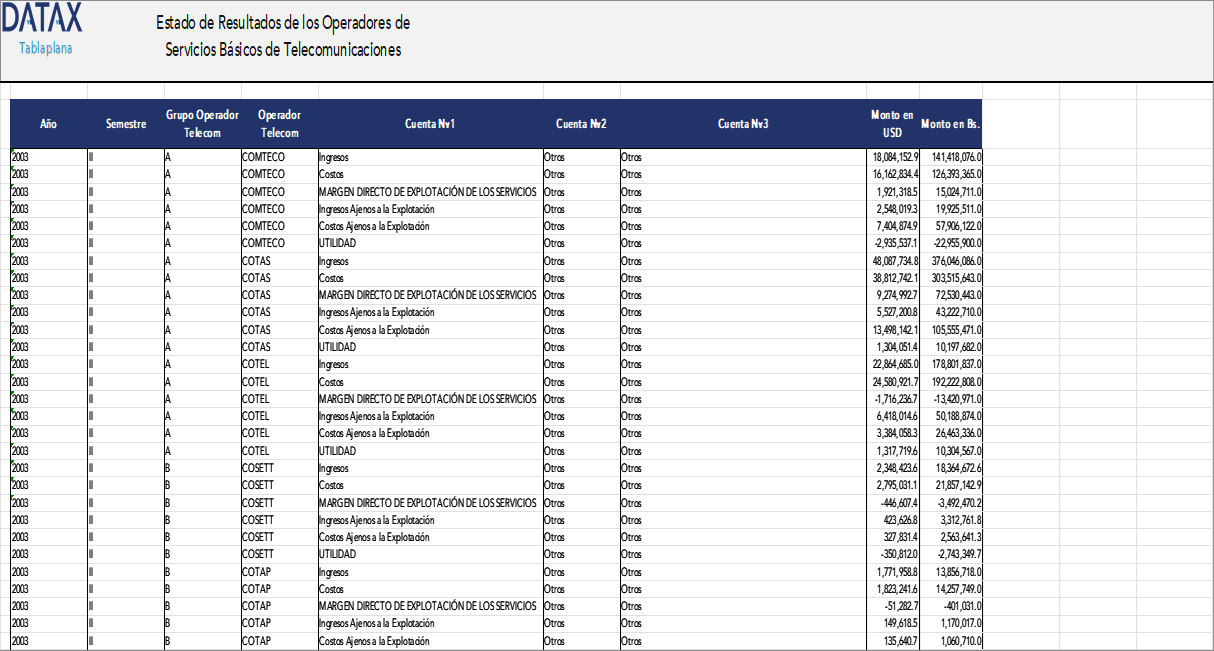Select the COTAP USD value 1,771,958.8
Image resolution: width=1214 pixels, height=651 pixels.
point(893,572)
